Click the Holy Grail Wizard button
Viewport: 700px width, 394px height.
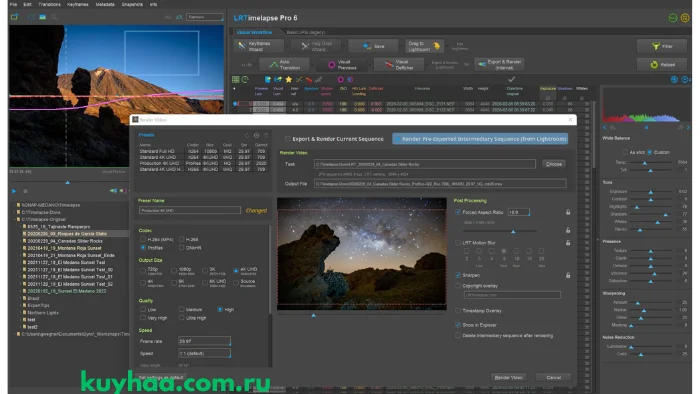pos(317,46)
